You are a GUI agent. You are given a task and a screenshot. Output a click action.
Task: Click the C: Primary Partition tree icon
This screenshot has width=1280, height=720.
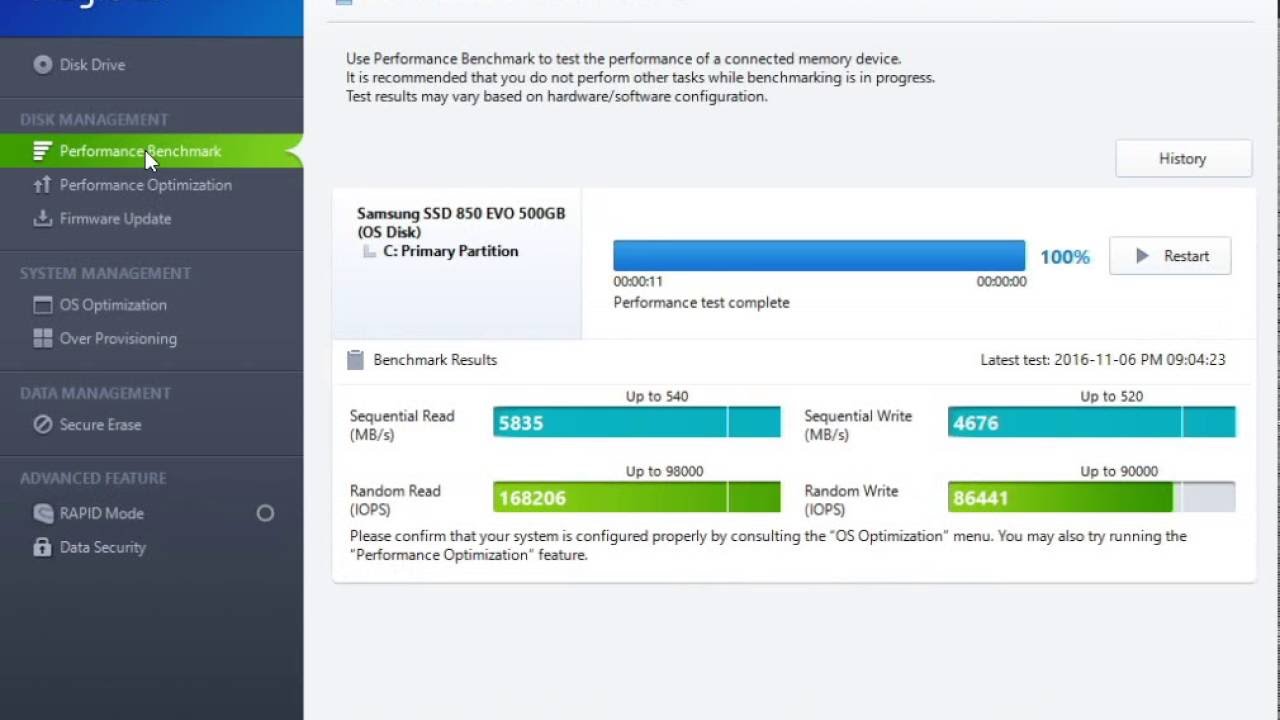point(369,251)
